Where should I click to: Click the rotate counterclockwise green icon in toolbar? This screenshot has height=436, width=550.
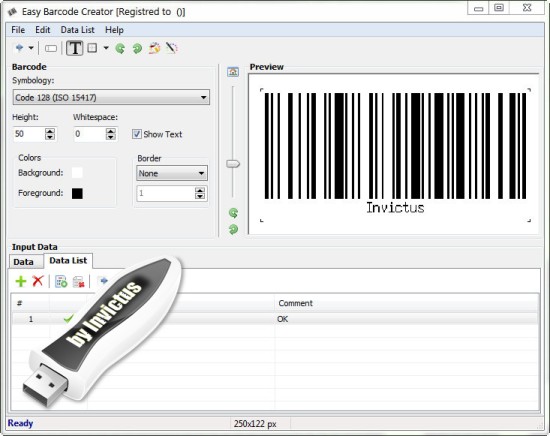pyautogui.click(x=120, y=48)
